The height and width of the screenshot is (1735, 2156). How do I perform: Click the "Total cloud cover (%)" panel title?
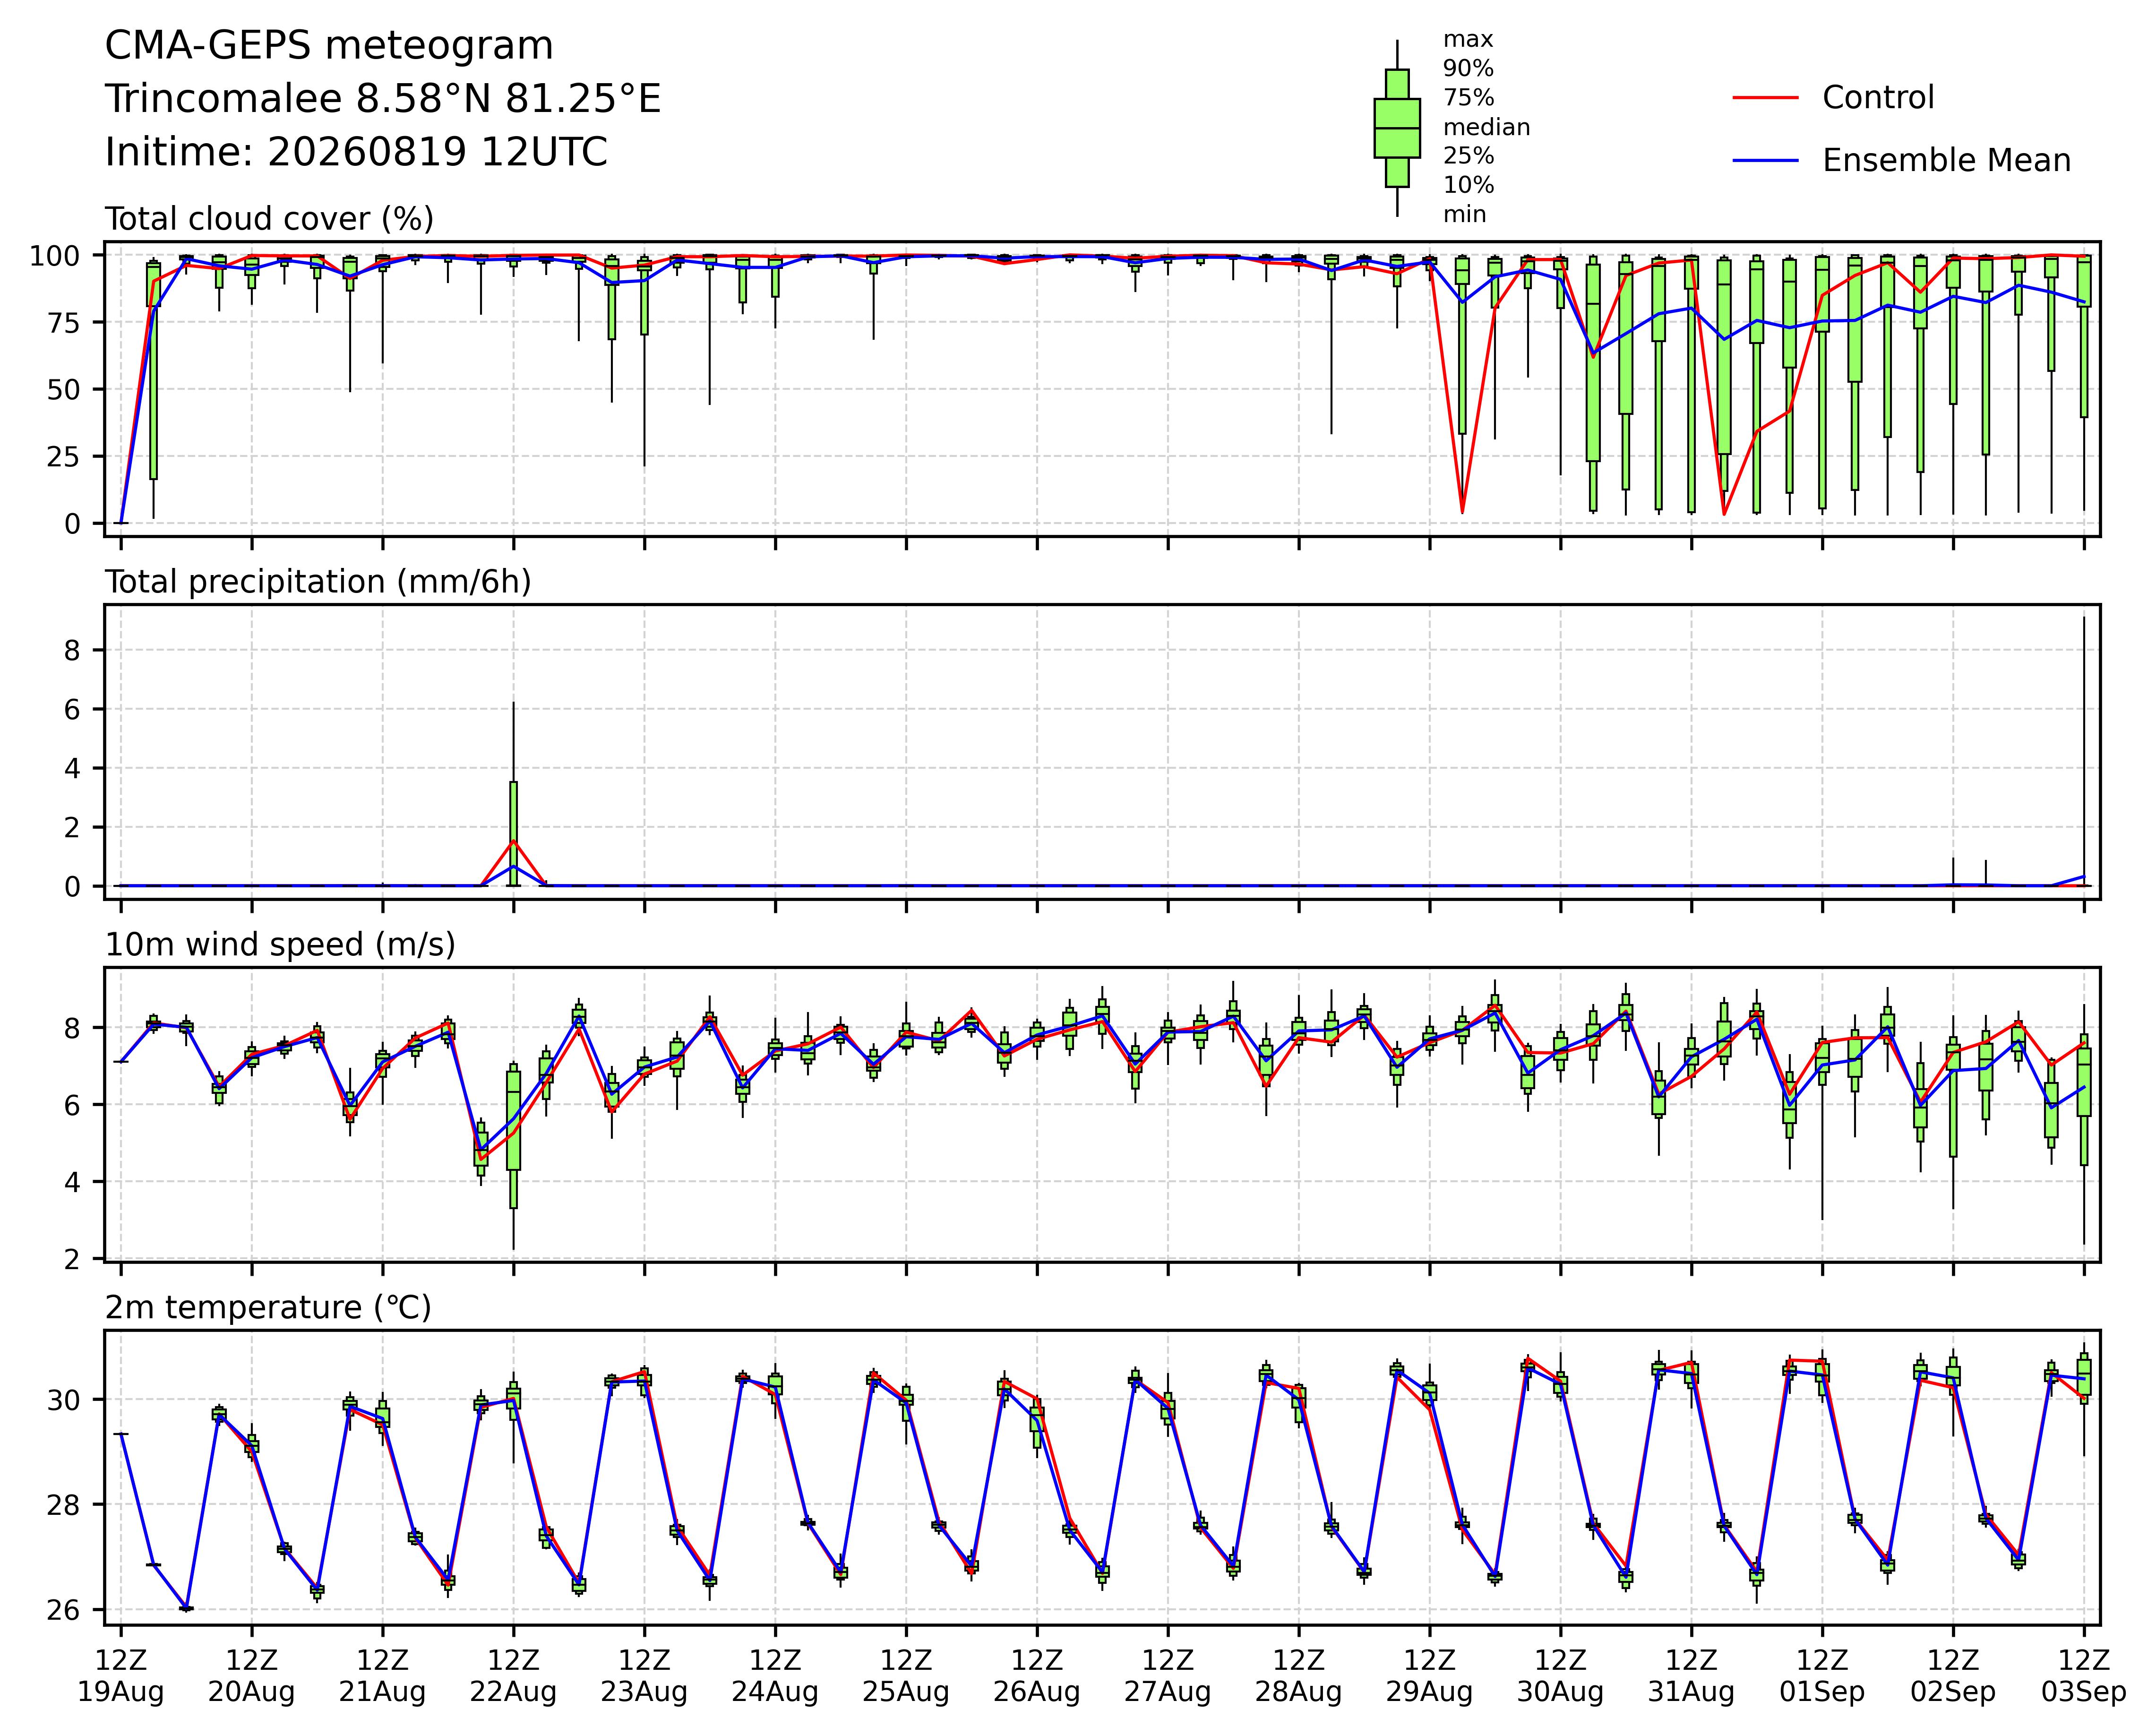269,219
